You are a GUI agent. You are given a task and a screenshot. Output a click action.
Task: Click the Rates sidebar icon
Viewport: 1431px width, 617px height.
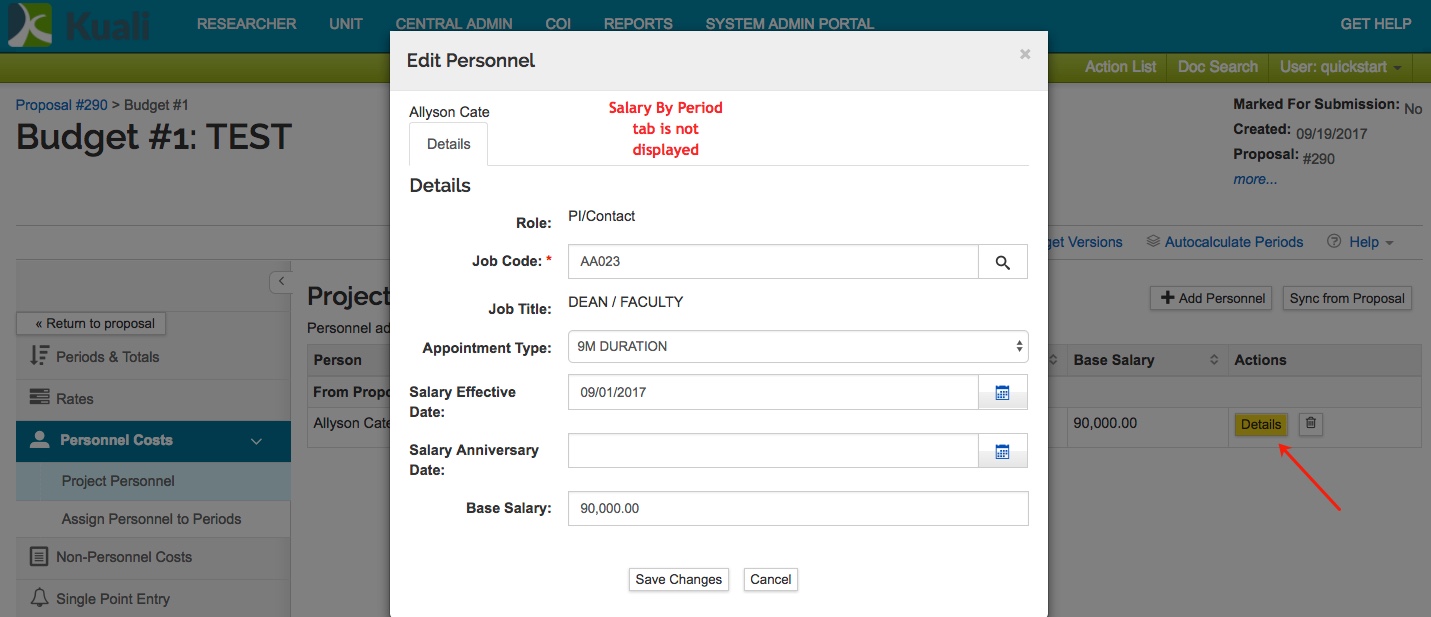tap(40, 398)
